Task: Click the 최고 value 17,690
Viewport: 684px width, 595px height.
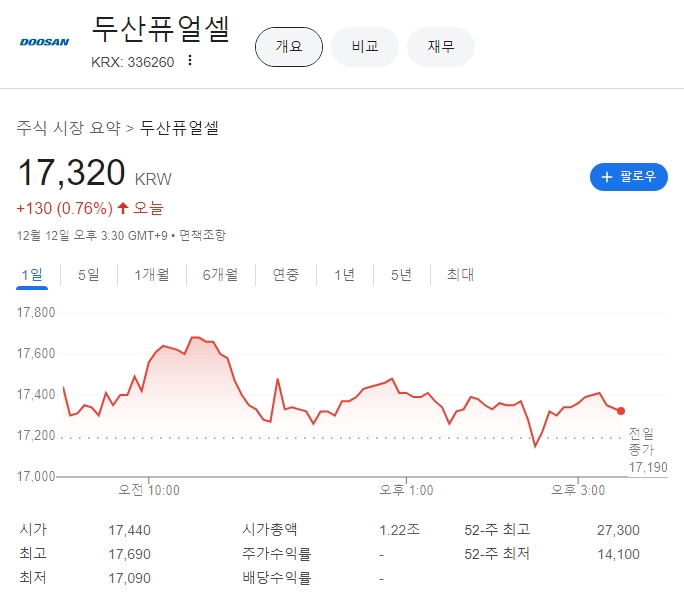Action: point(129,554)
